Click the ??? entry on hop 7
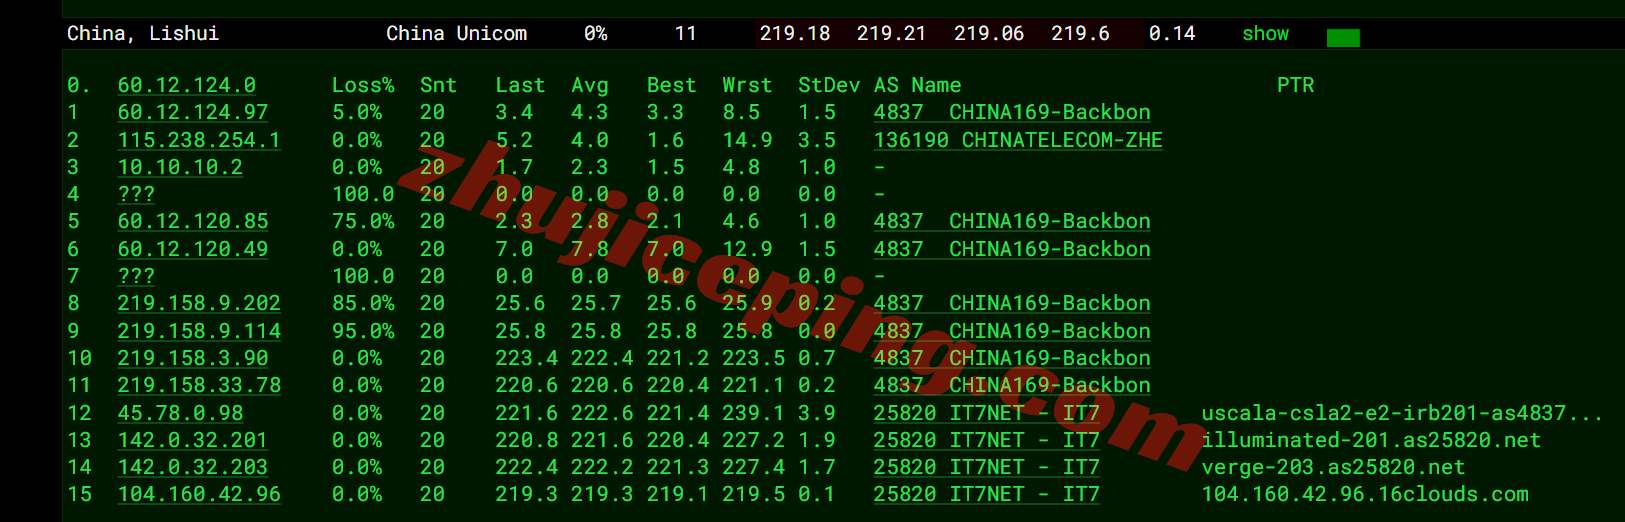This screenshot has width=1625, height=522. coord(136,276)
